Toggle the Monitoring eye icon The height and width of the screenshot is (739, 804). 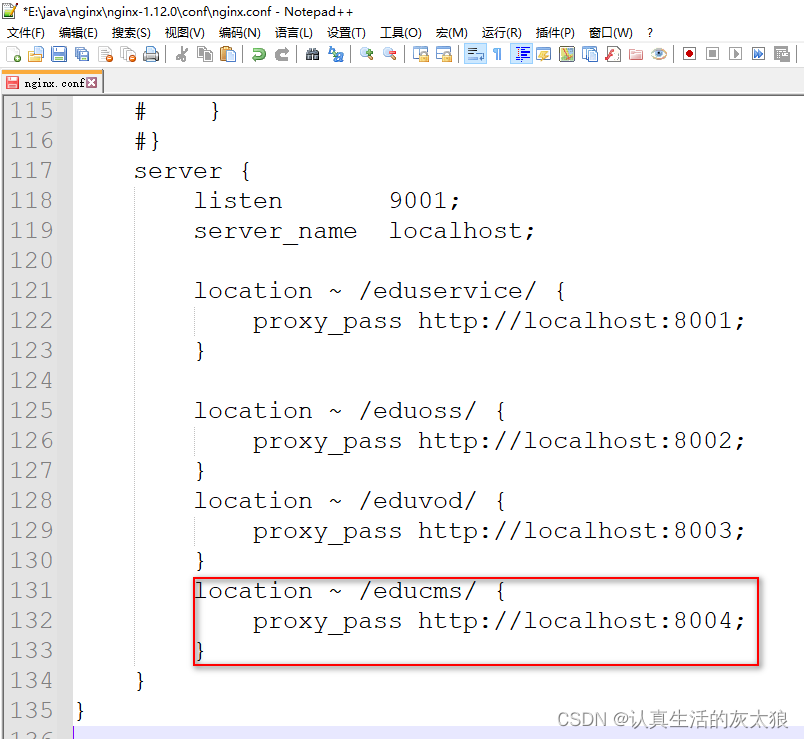659,54
